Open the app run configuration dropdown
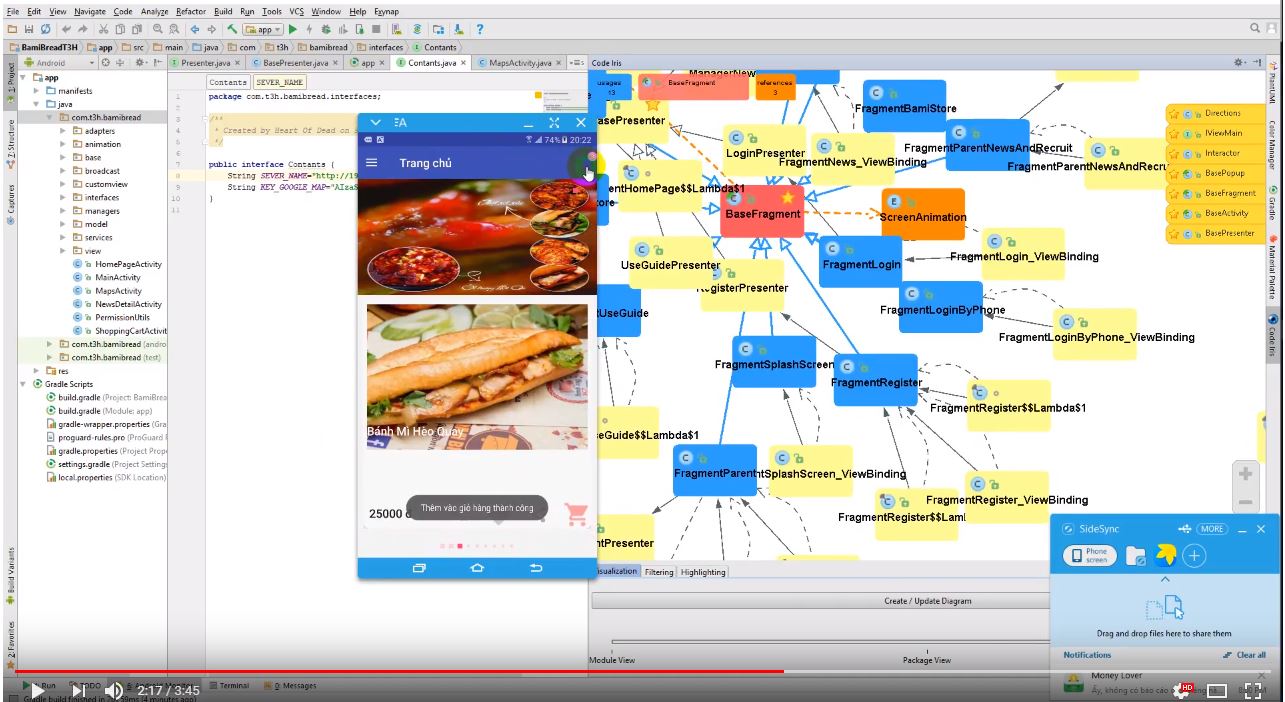The image size is (1285, 702). point(263,29)
